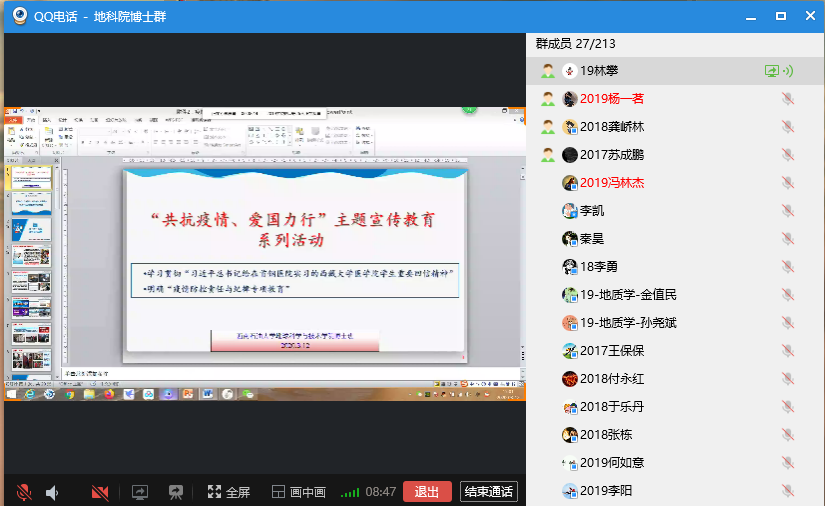Click the QQ phone logo icon
The width and height of the screenshot is (825, 506).
tap(19, 16)
